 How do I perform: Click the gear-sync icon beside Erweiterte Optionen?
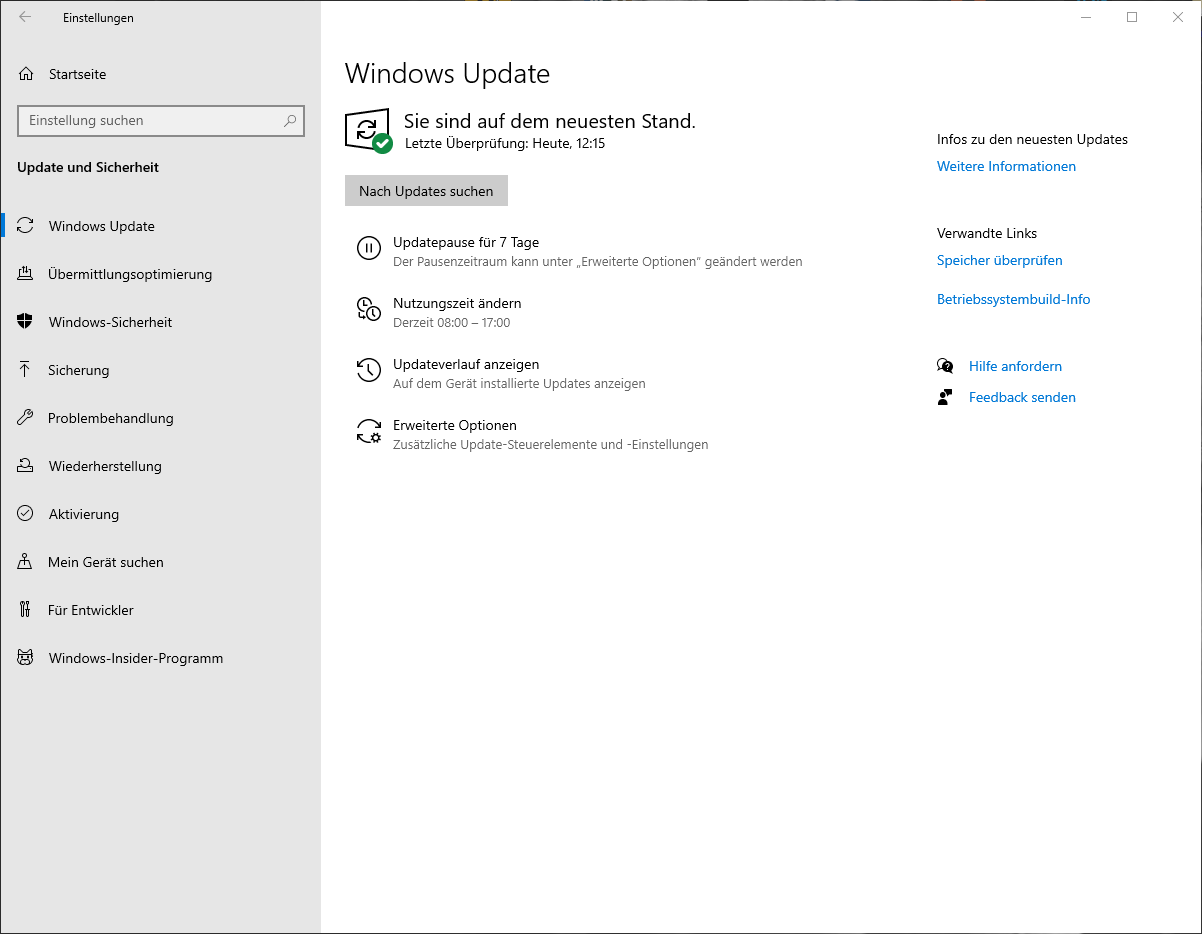coord(369,432)
